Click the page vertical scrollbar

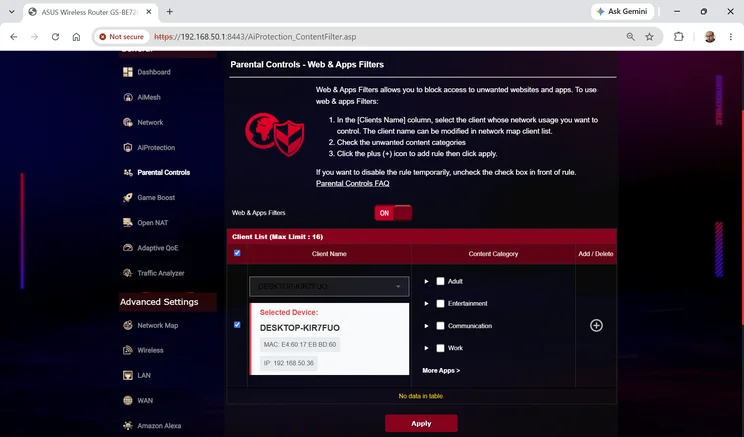[x=742, y=218]
